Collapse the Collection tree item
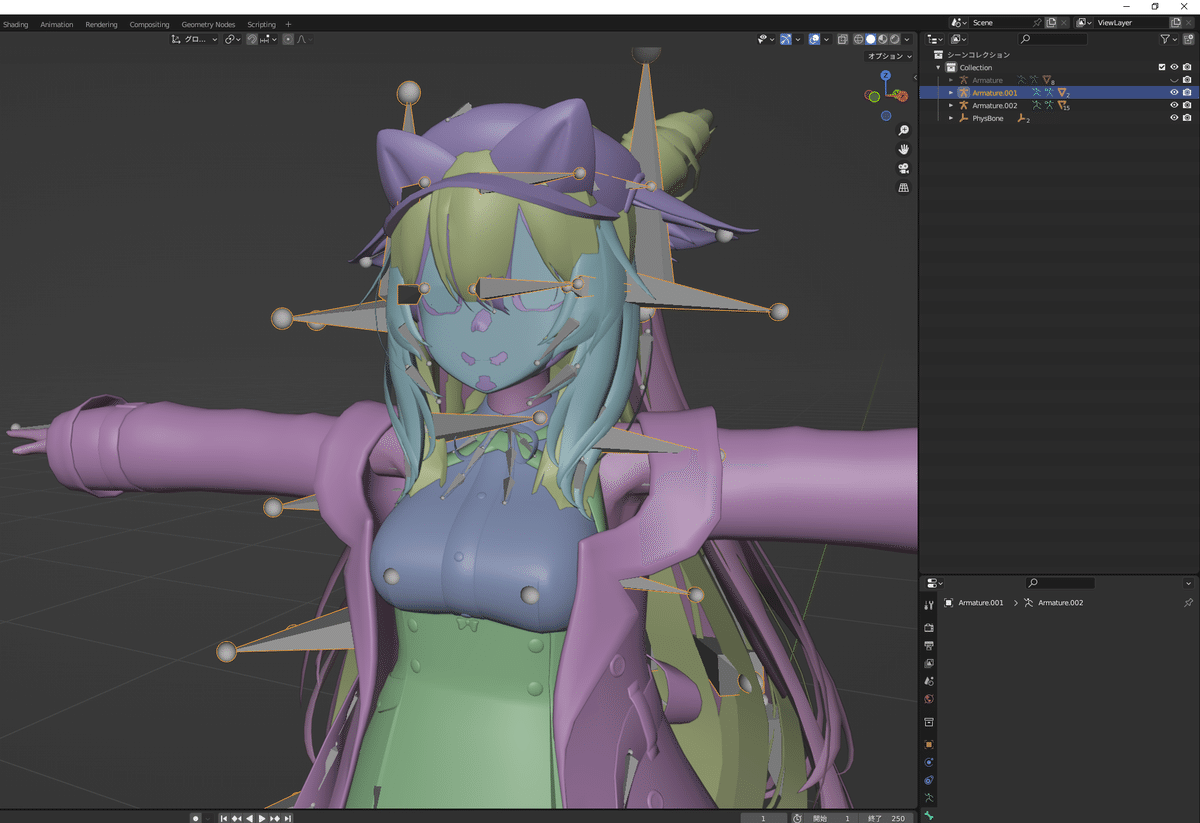This screenshot has height=823, width=1200. [x=938, y=68]
